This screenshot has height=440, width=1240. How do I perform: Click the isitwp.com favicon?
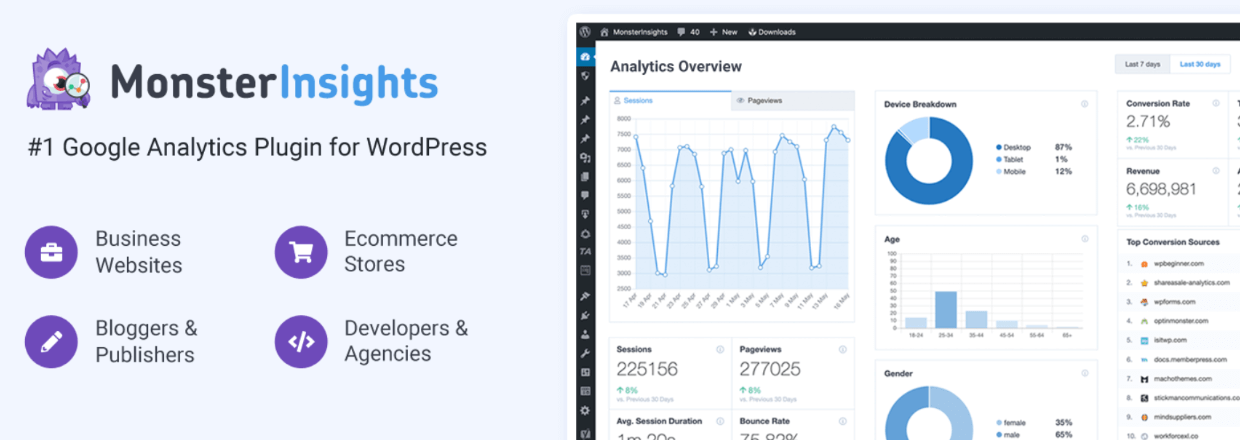click(1144, 341)
